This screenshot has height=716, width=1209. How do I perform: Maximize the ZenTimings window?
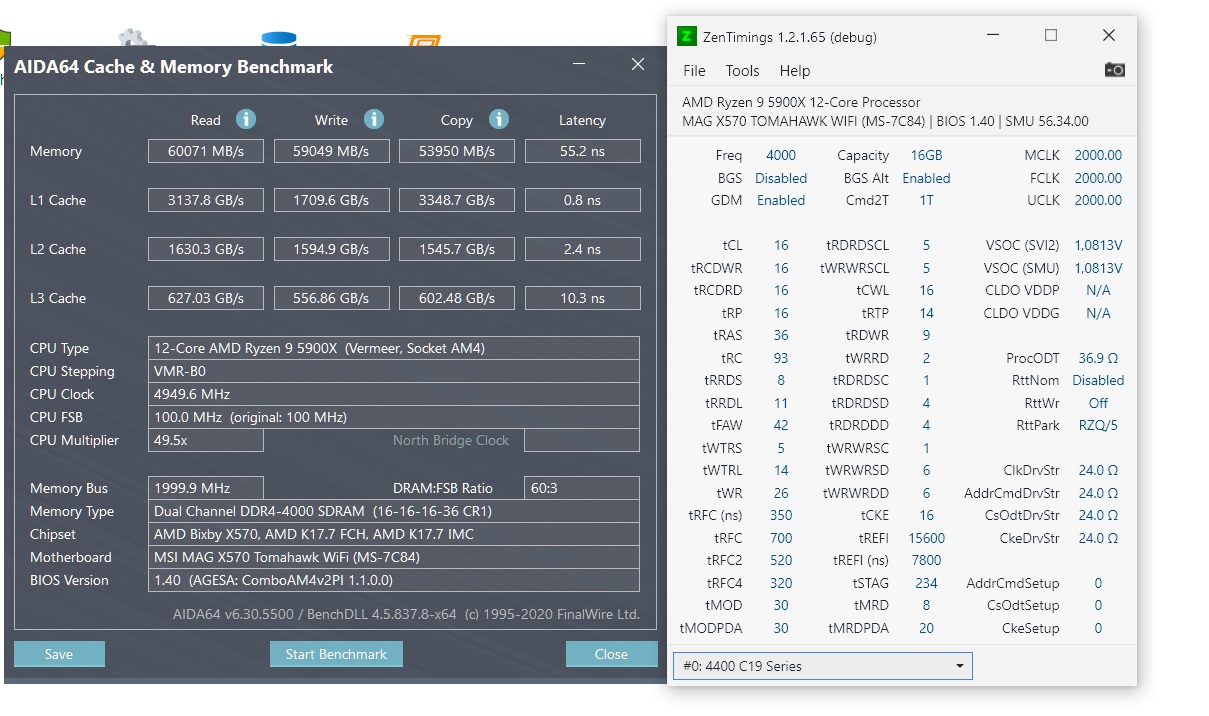pos(1051,36)
